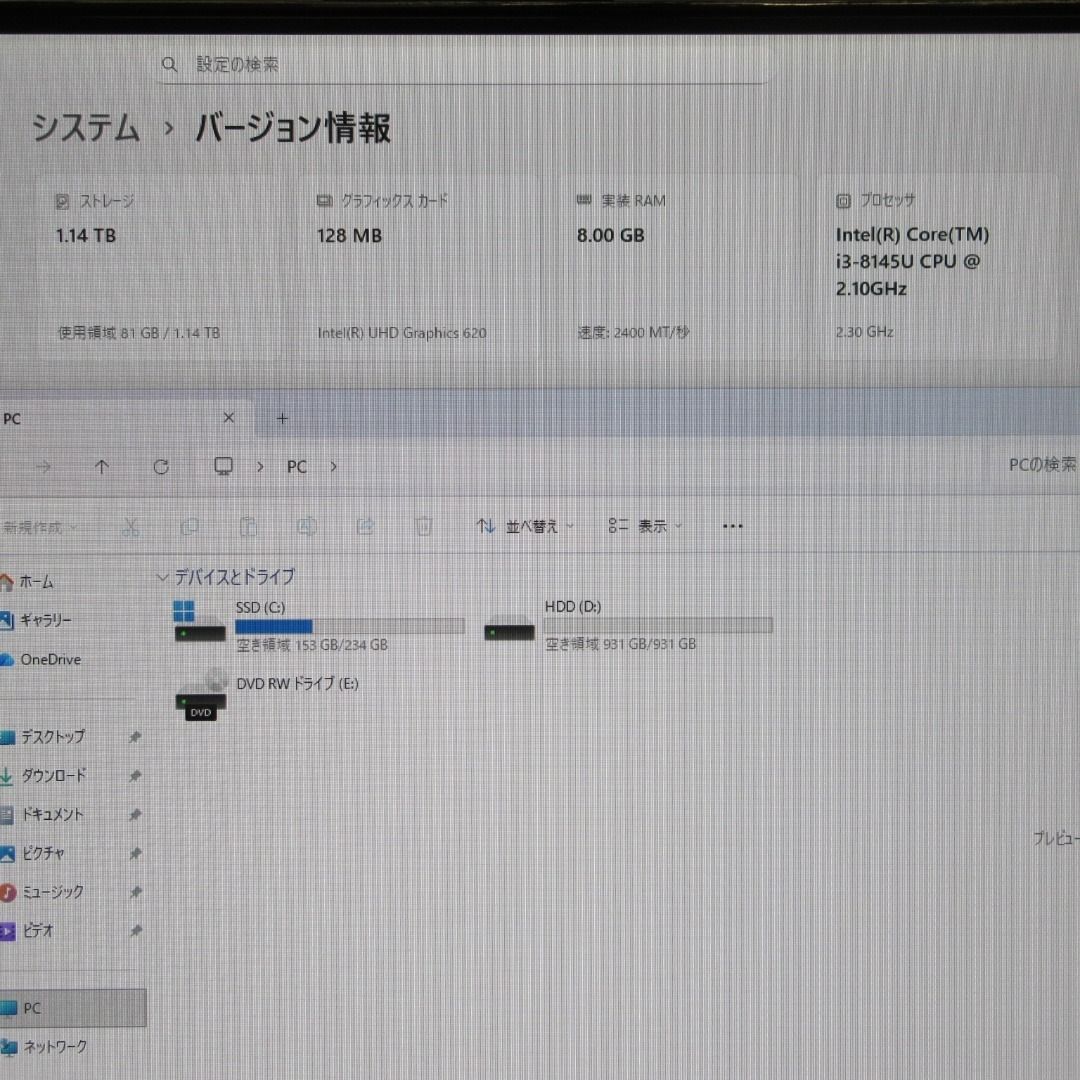This screenshot has height=1080, width=1080.
Task: Click the Cut scissors toolbar icon
Action: (x=131, y=526)
